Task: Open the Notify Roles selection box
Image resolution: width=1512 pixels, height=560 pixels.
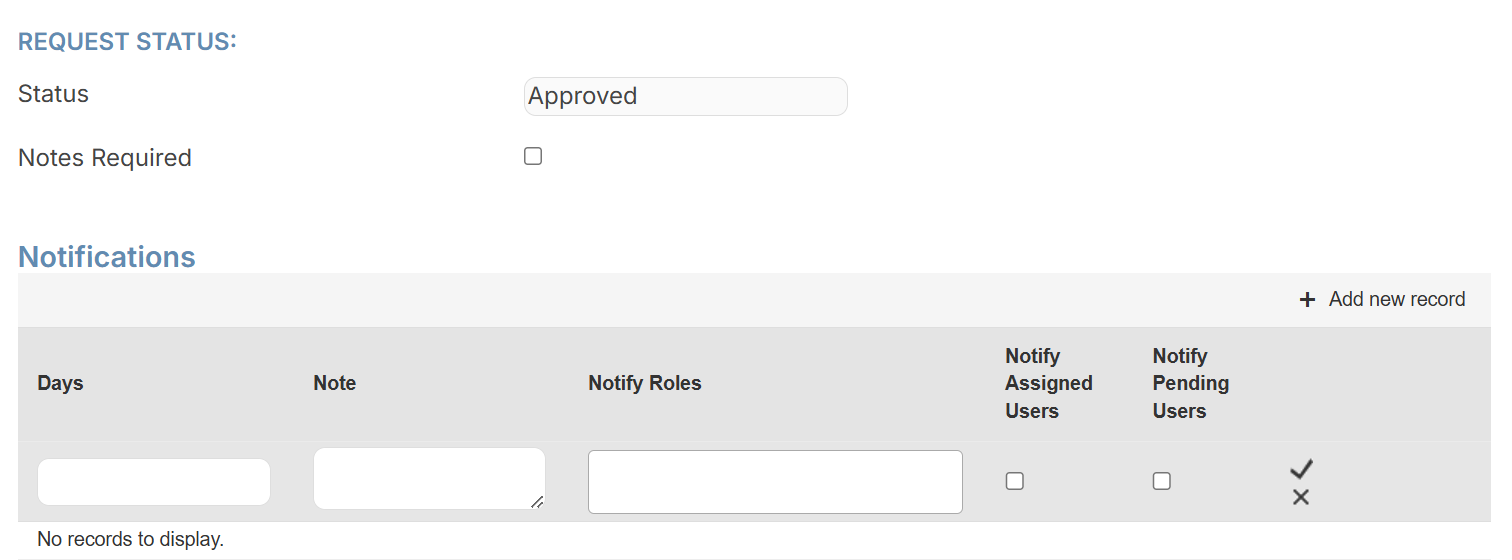Action: coord(775,482)
